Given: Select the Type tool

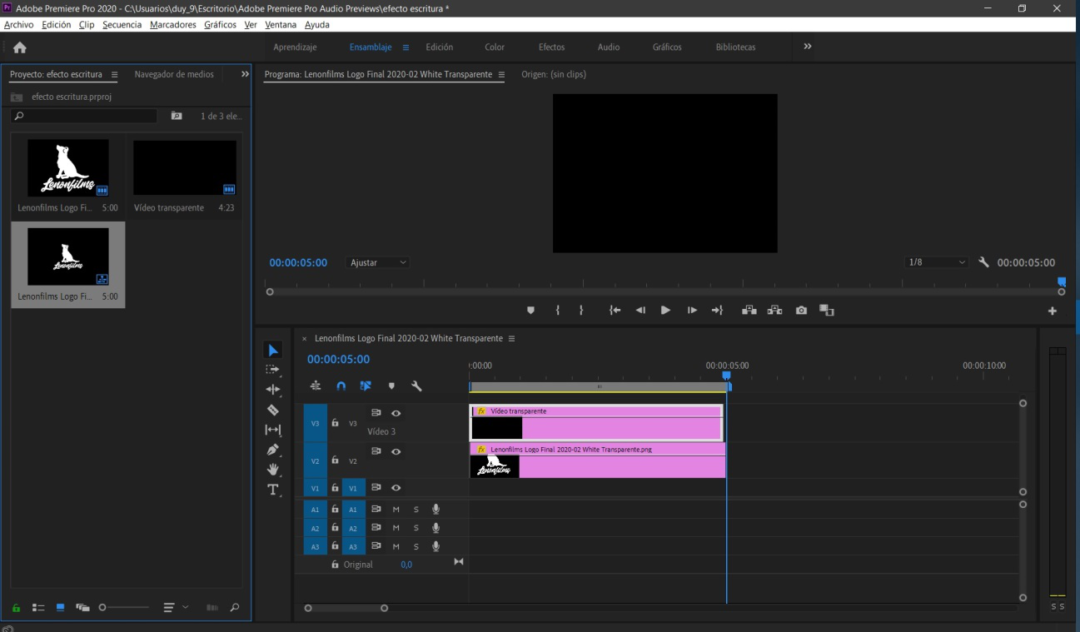Looking at the screenshot, I should 273,490.
